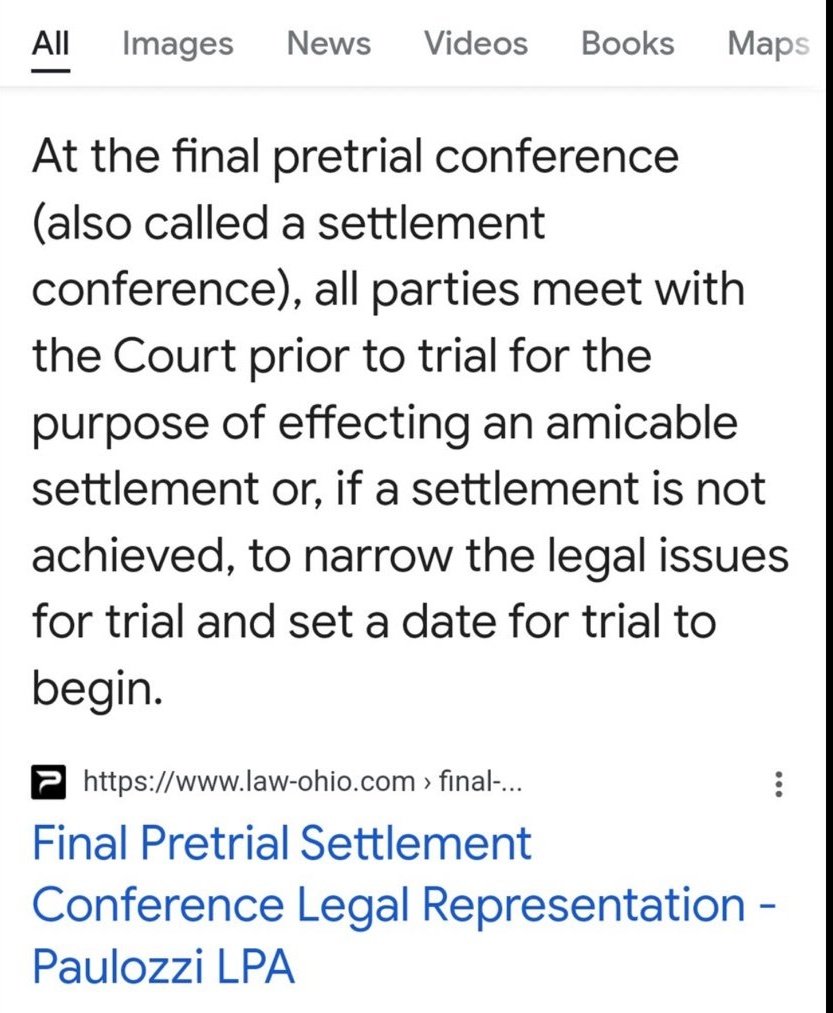Viewport: 833px width, 1013px height.
Task: Tap the snippet line "achieved, to narrow the legal issues"
Action: tap(410, 556)
